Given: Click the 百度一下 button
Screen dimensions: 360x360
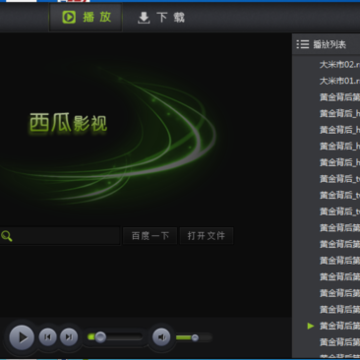Looking at the screenshot, I should click(150, 236).
